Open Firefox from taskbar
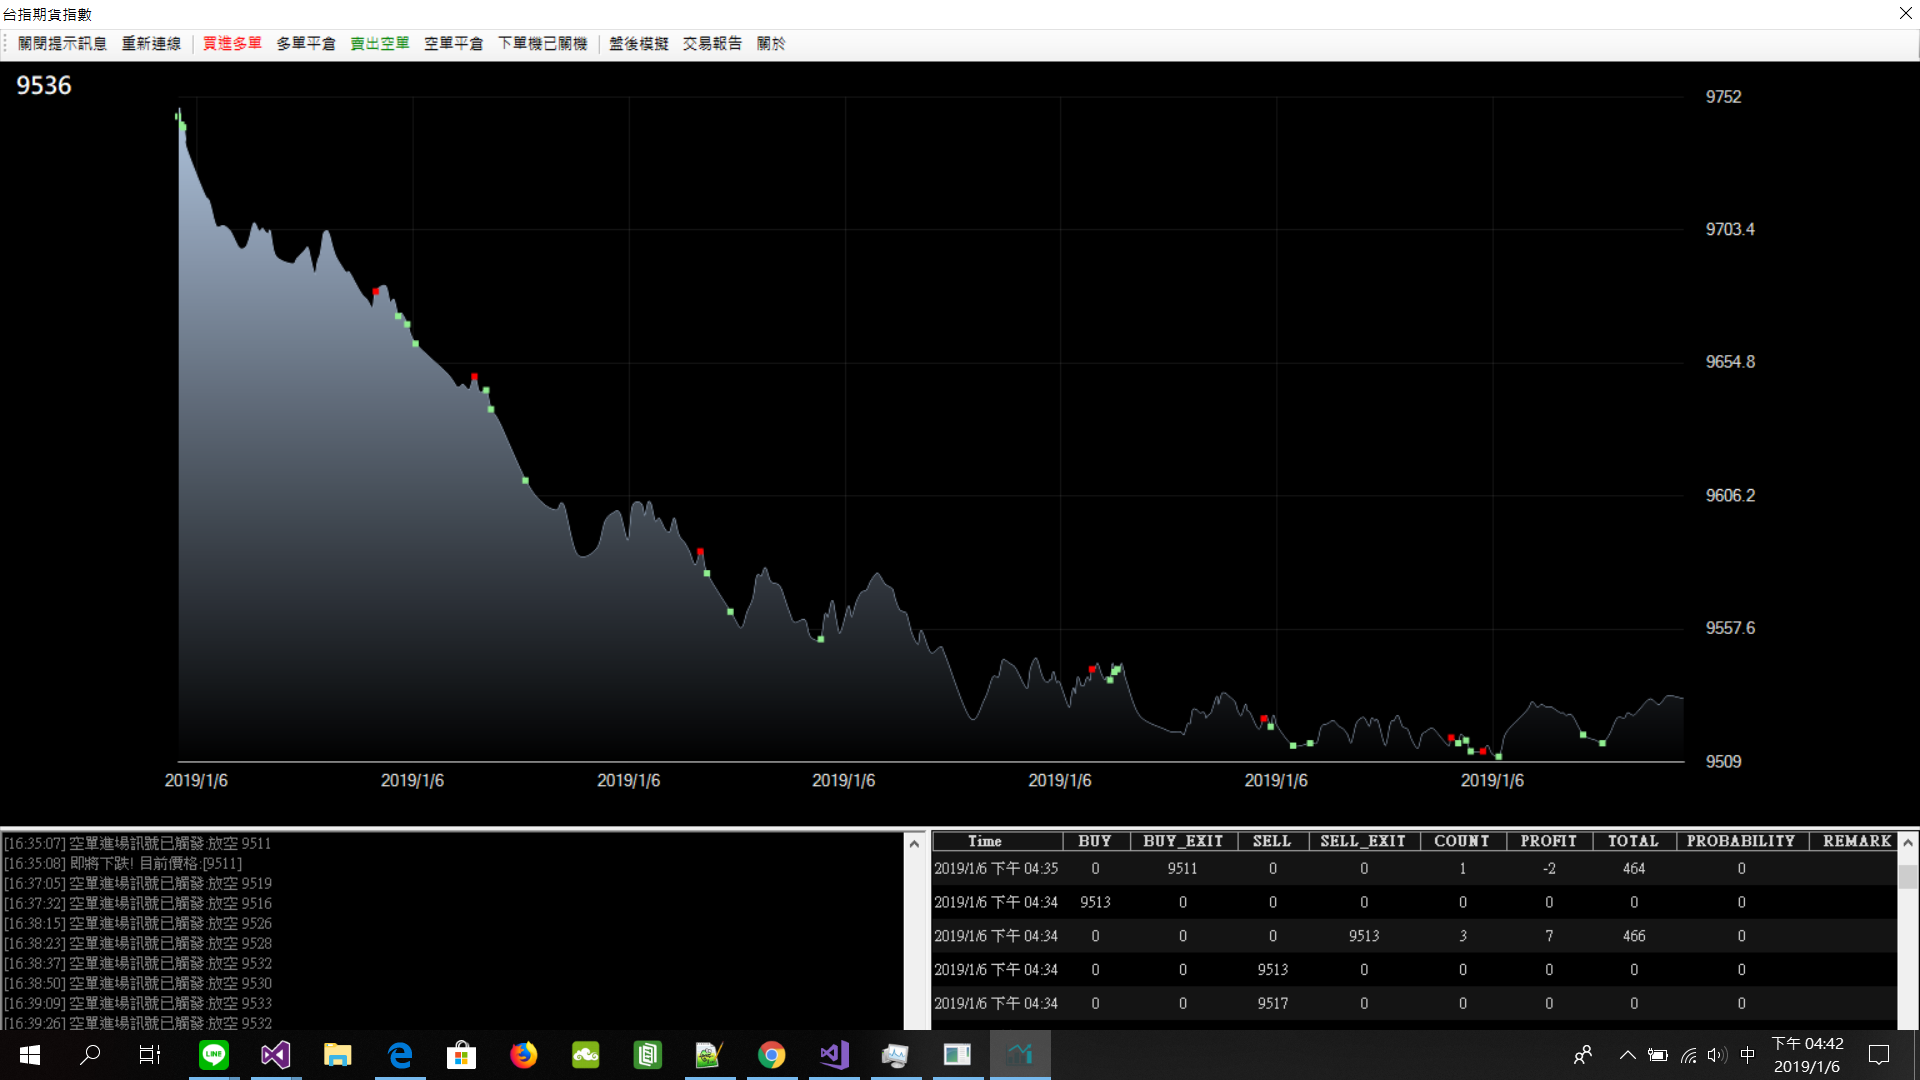 (x=524, y=1055)
